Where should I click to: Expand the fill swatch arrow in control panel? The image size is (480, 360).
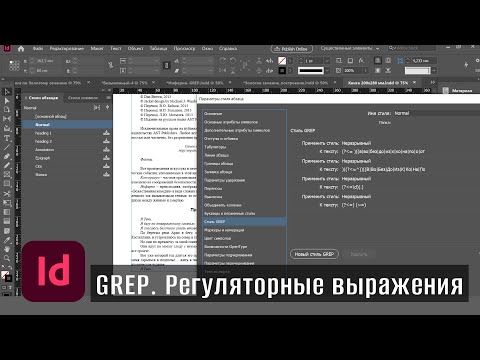pos(290,61)
